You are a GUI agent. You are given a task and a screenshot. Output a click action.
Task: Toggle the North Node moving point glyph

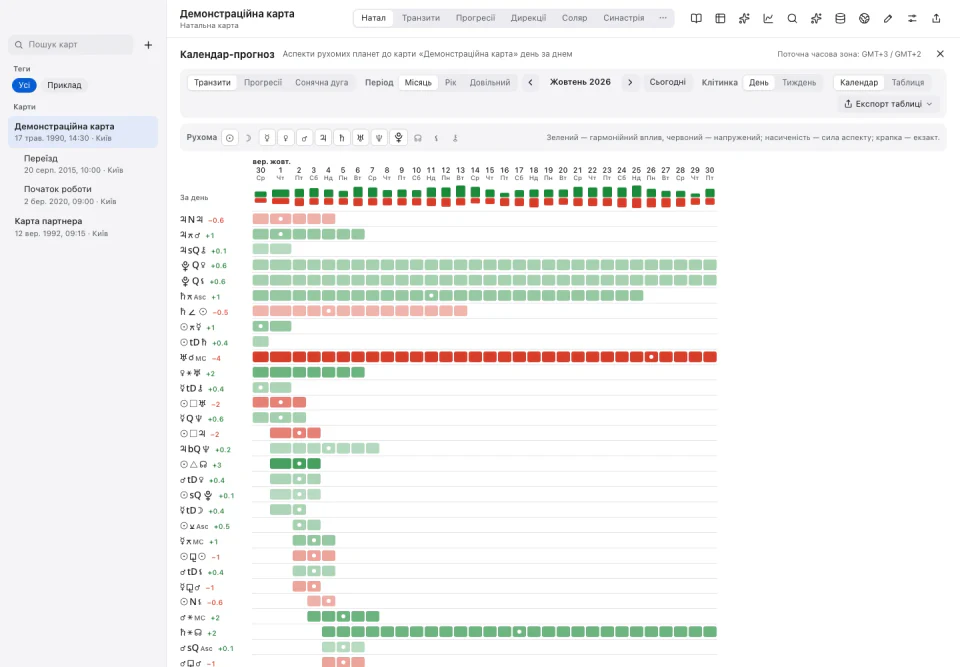(x=418, y=138)
